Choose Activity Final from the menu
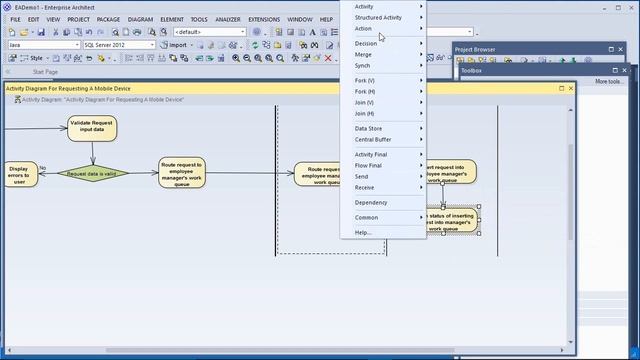Viewport: 640px width, 360px height. 383,154
